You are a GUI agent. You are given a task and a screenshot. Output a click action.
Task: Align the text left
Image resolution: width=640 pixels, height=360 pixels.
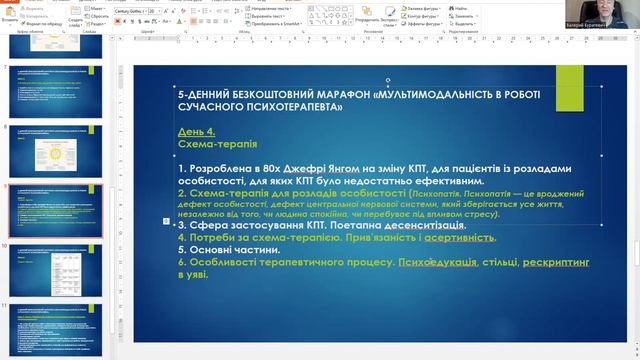pyautogui.click(x=193, y=21)
